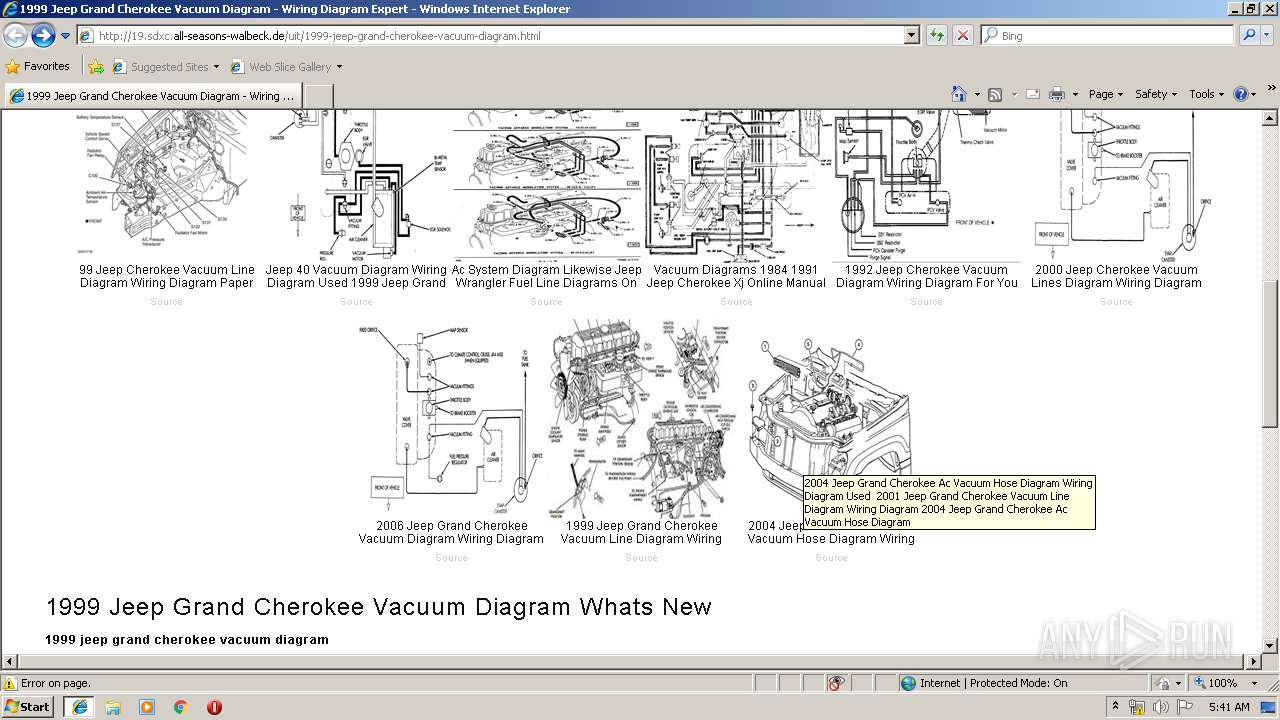Expand the address bar autocomplete dropdown
Screen dimensions: 1280x720
point(911,35)
